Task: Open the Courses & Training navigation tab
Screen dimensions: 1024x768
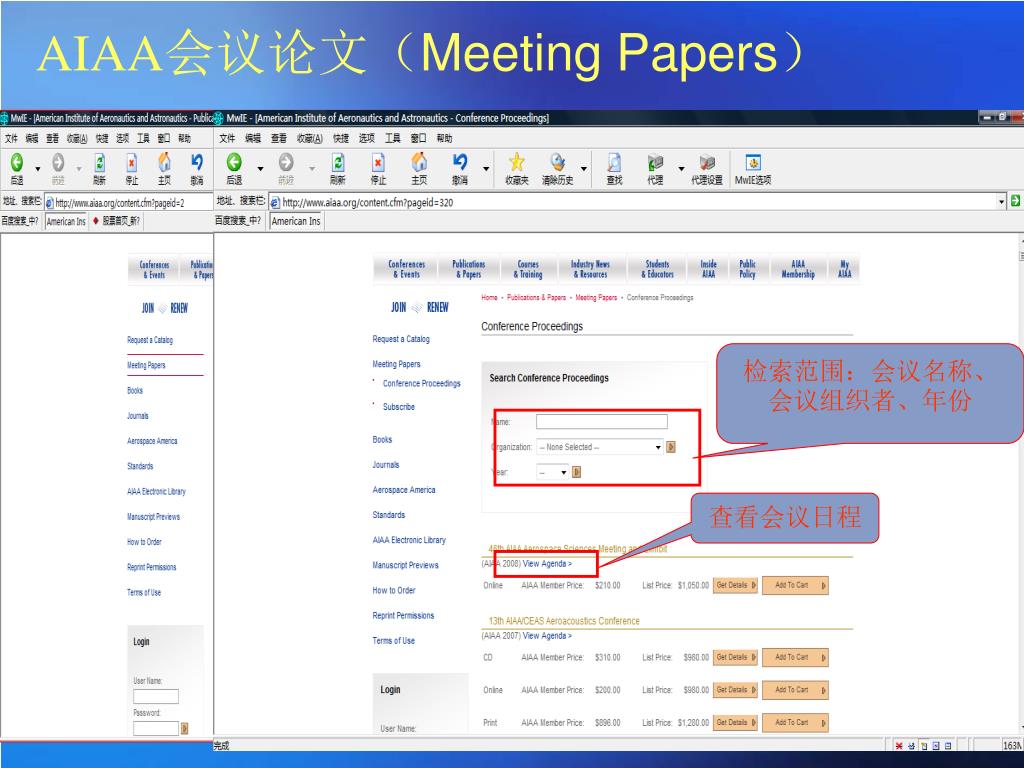Action: click(x=528, y=269)
